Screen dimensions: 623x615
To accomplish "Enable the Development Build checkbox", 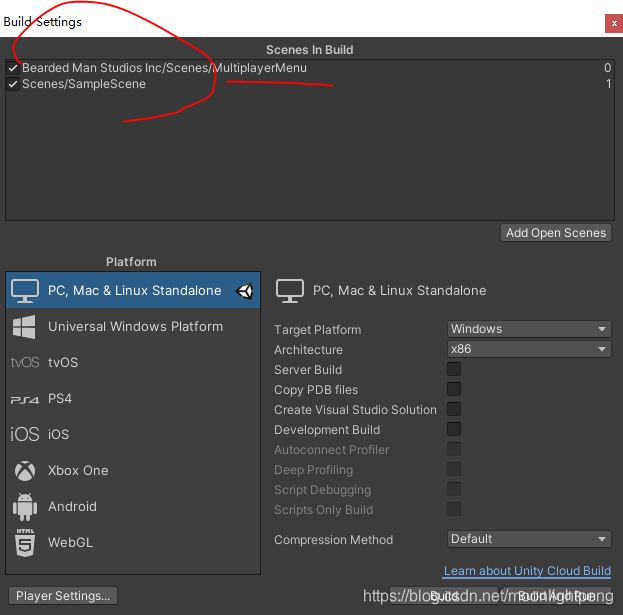I will [454, 429].
